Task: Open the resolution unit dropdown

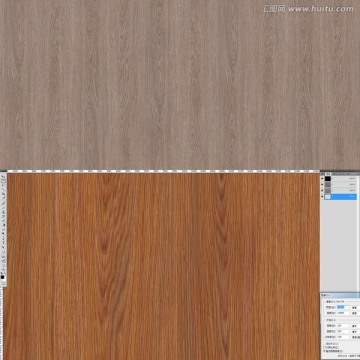Action: pos(356,337)
